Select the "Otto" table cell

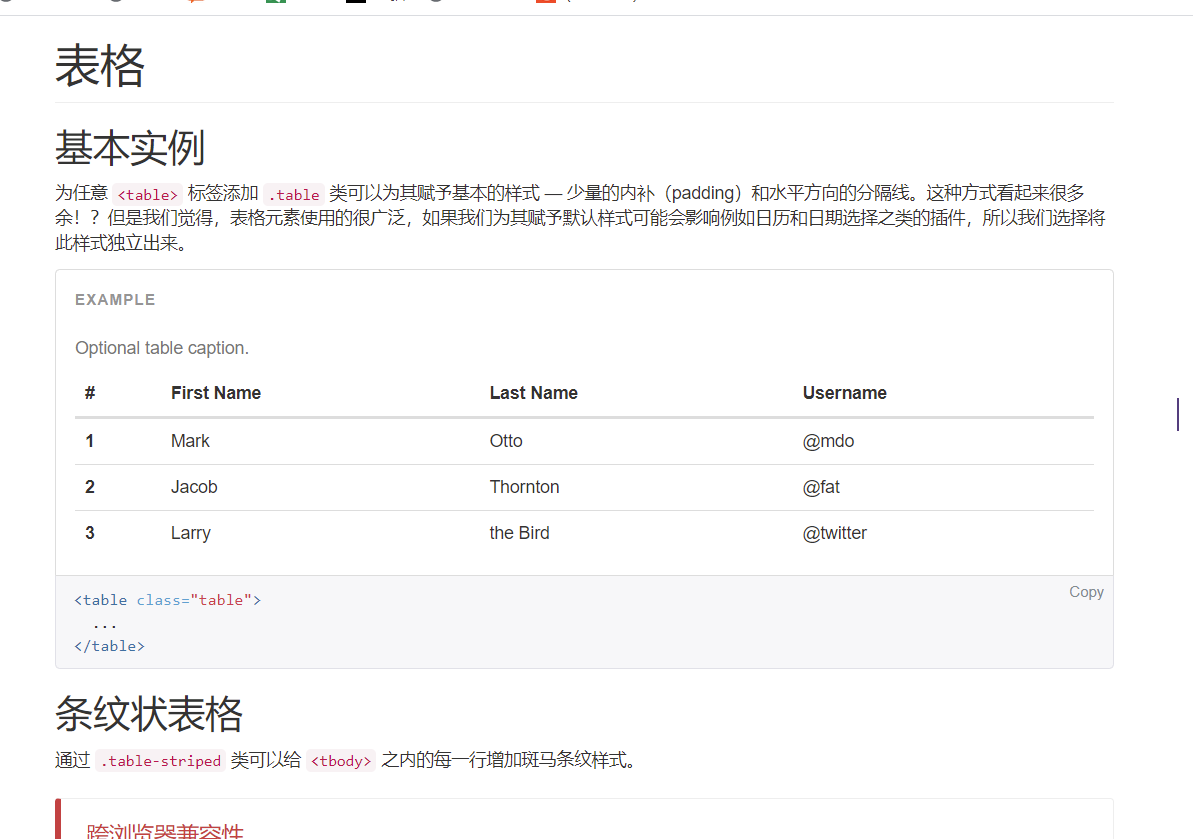pos(506,441)
